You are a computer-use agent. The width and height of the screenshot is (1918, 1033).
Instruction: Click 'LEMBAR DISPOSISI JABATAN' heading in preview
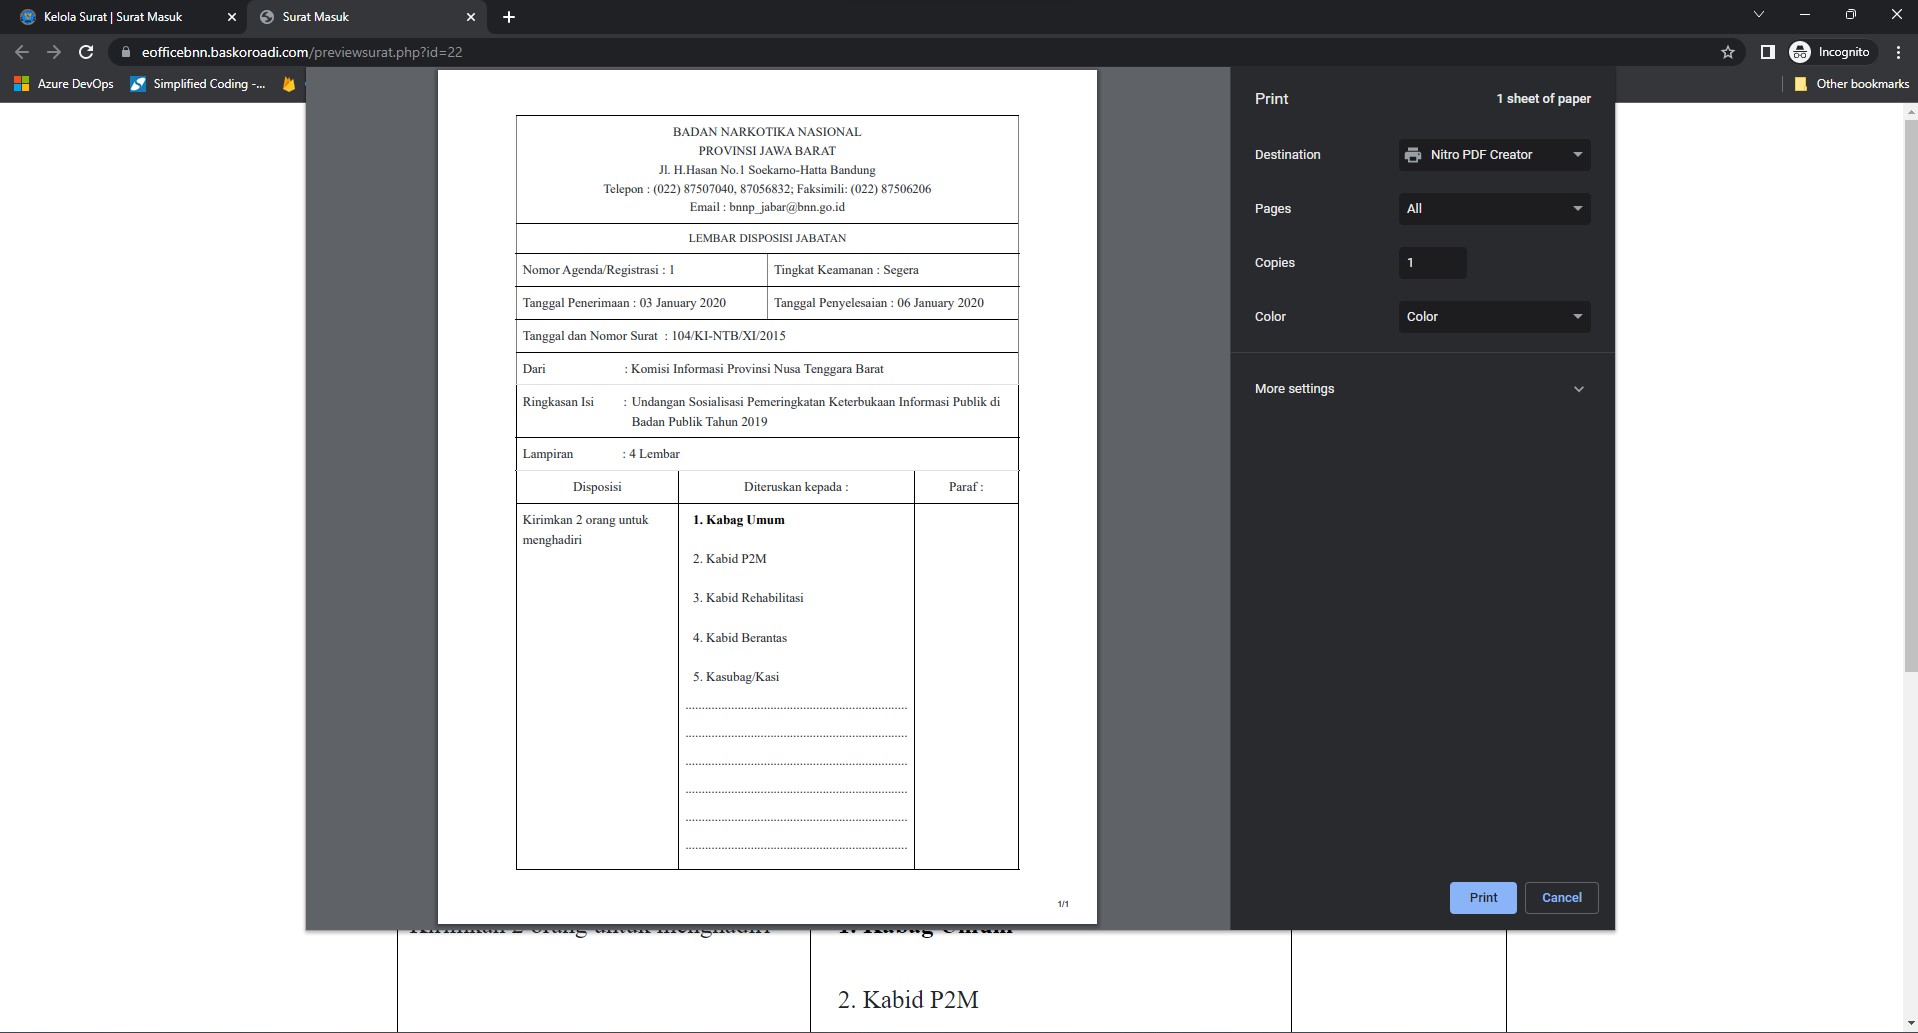tap(767, 238)
